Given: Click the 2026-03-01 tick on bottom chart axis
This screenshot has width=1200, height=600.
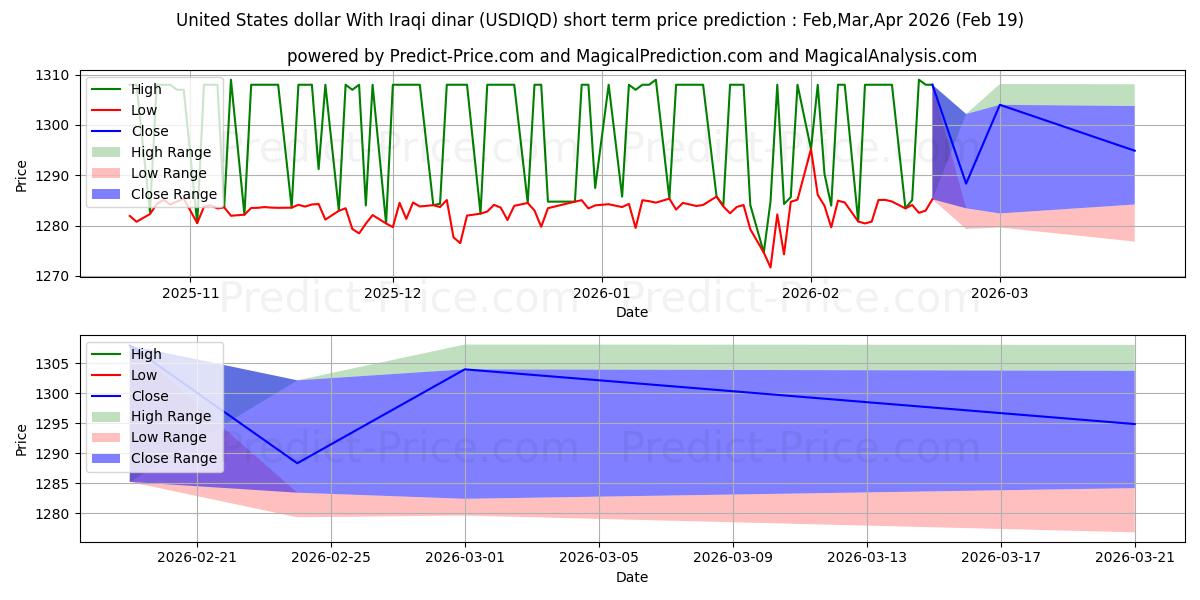Looking at the screenshot, I should click(465, 558).
